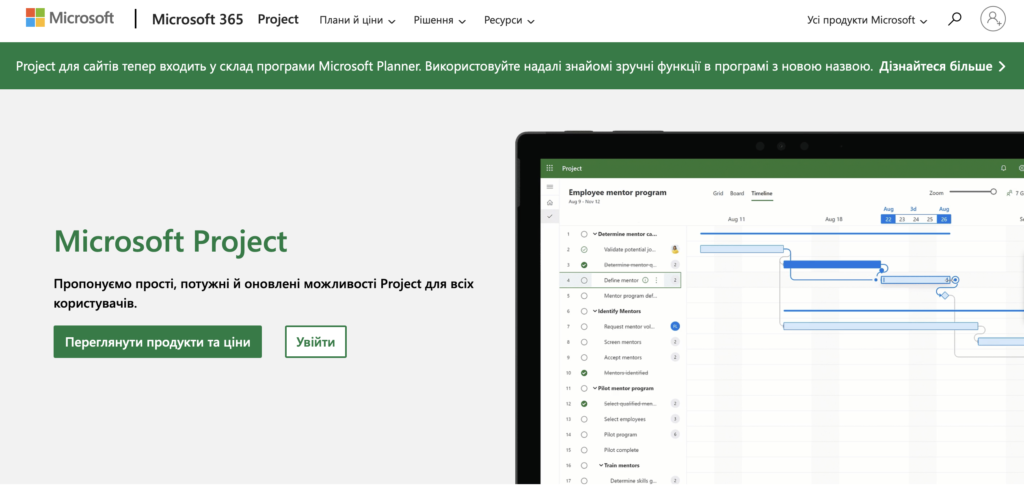
Task: Click the Увійти button
Action: coord(315,342)
